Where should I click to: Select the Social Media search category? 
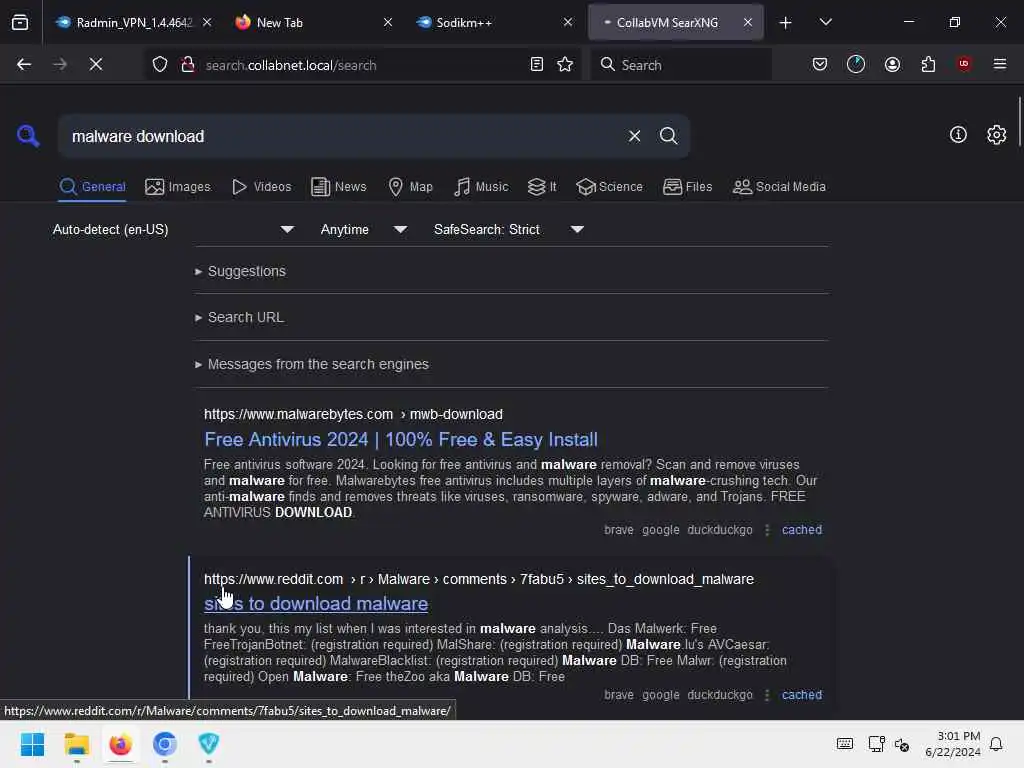click(x=778, y=187)
